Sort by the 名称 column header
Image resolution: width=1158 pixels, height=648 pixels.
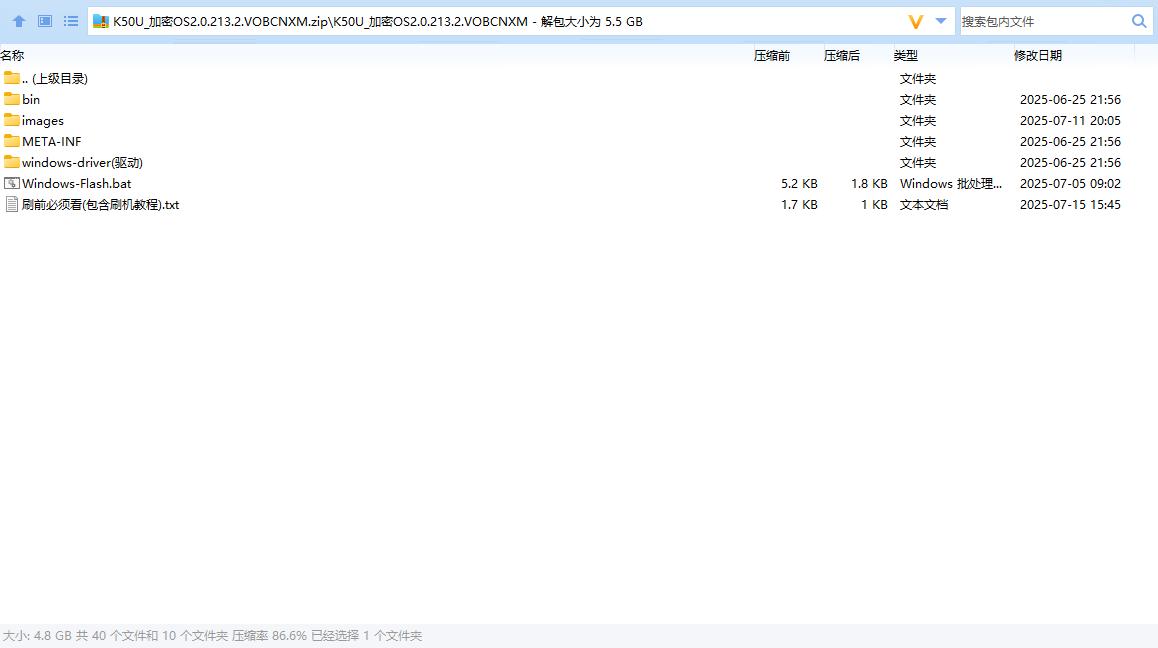pos(13,55)
